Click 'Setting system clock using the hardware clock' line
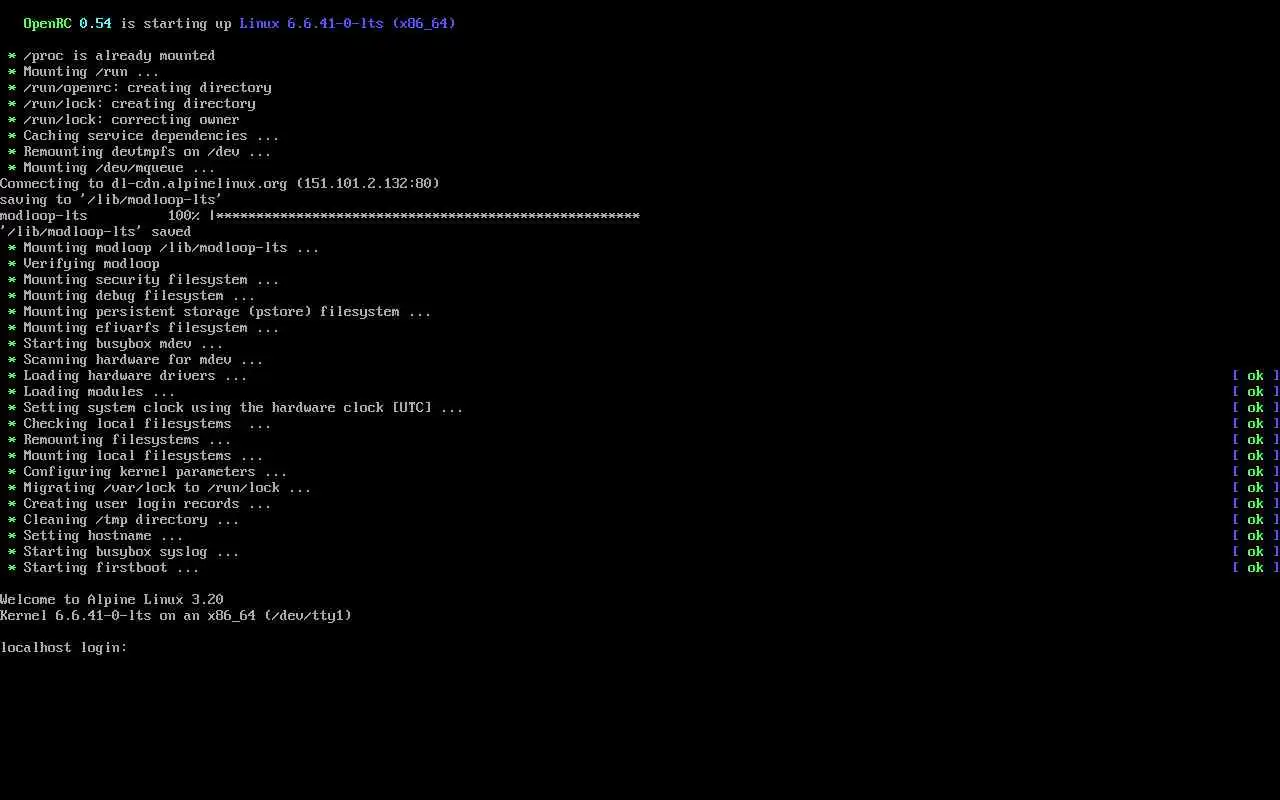 236,407
